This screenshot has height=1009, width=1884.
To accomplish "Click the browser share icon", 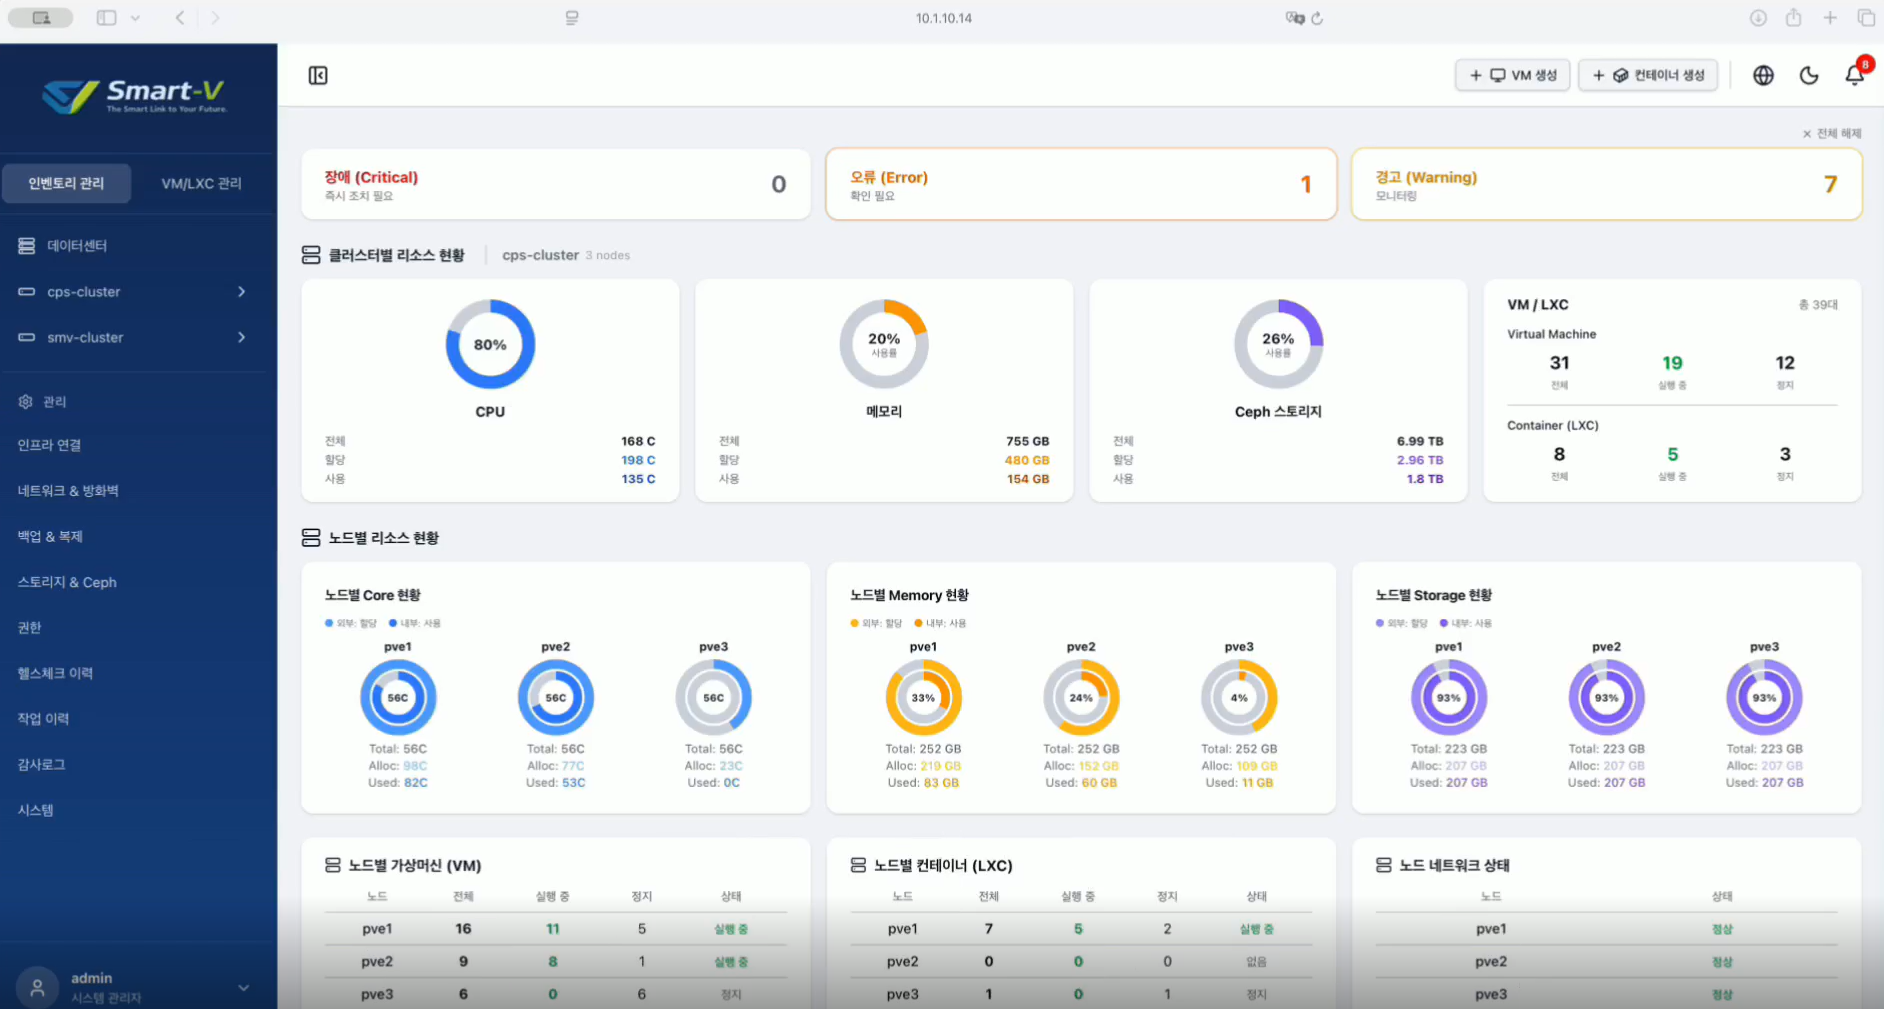I will pos(1793,17).
